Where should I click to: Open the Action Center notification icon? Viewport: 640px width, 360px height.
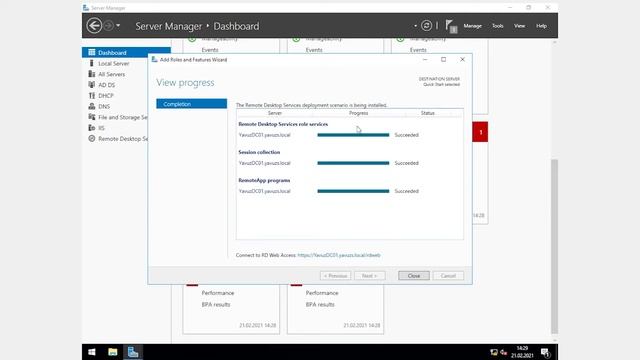click(x=546, y=352)
